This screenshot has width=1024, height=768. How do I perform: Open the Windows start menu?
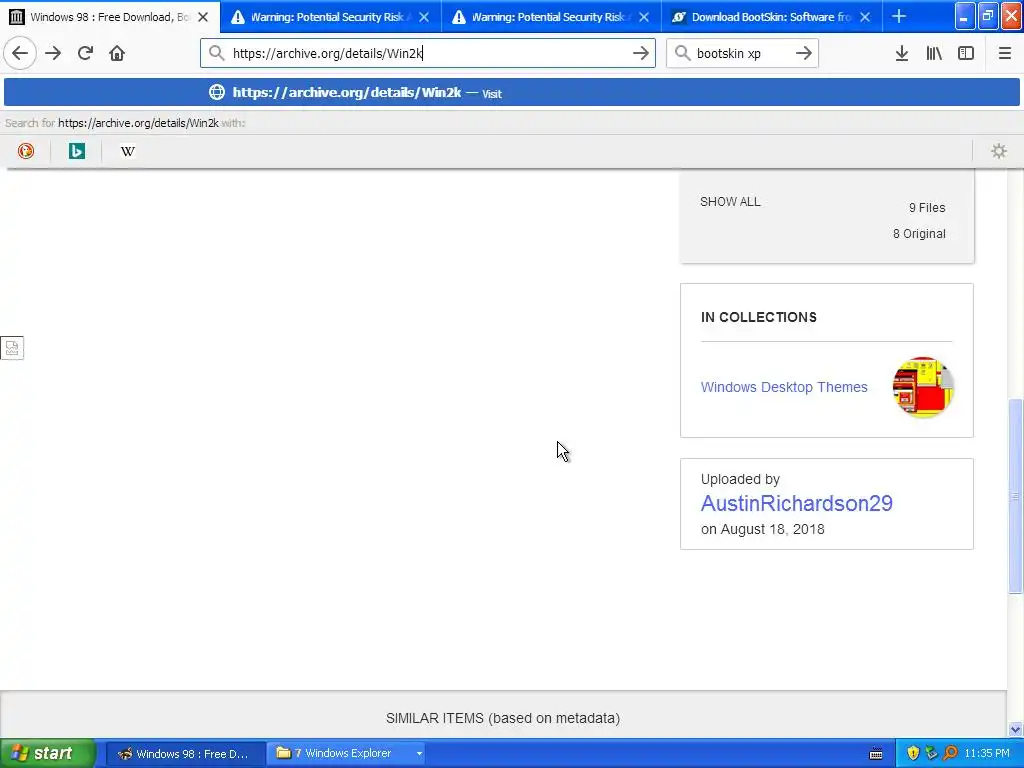point(47,753)
